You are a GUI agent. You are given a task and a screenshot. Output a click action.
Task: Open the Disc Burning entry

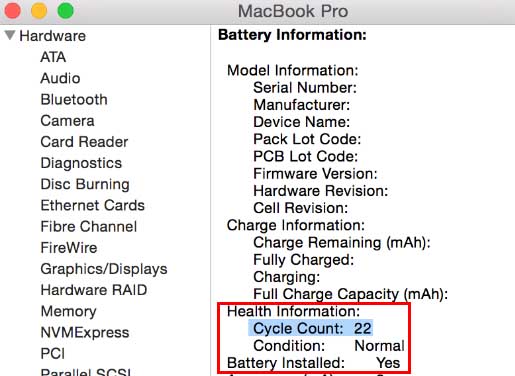(x=85, y=184)
